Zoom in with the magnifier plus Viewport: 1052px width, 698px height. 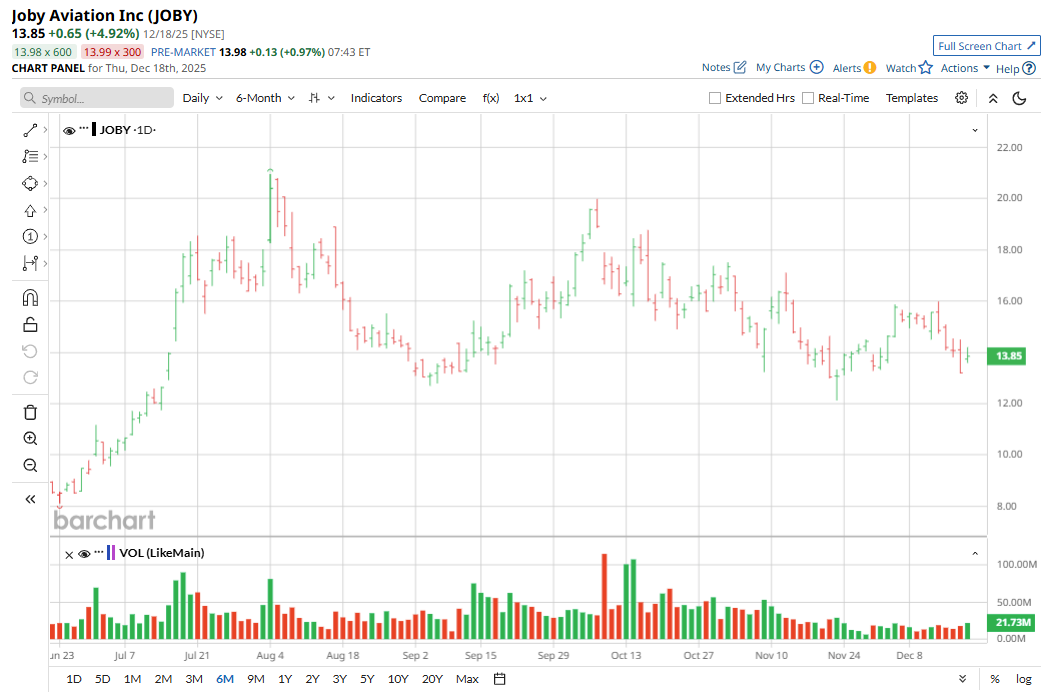(x=30, y=438)
